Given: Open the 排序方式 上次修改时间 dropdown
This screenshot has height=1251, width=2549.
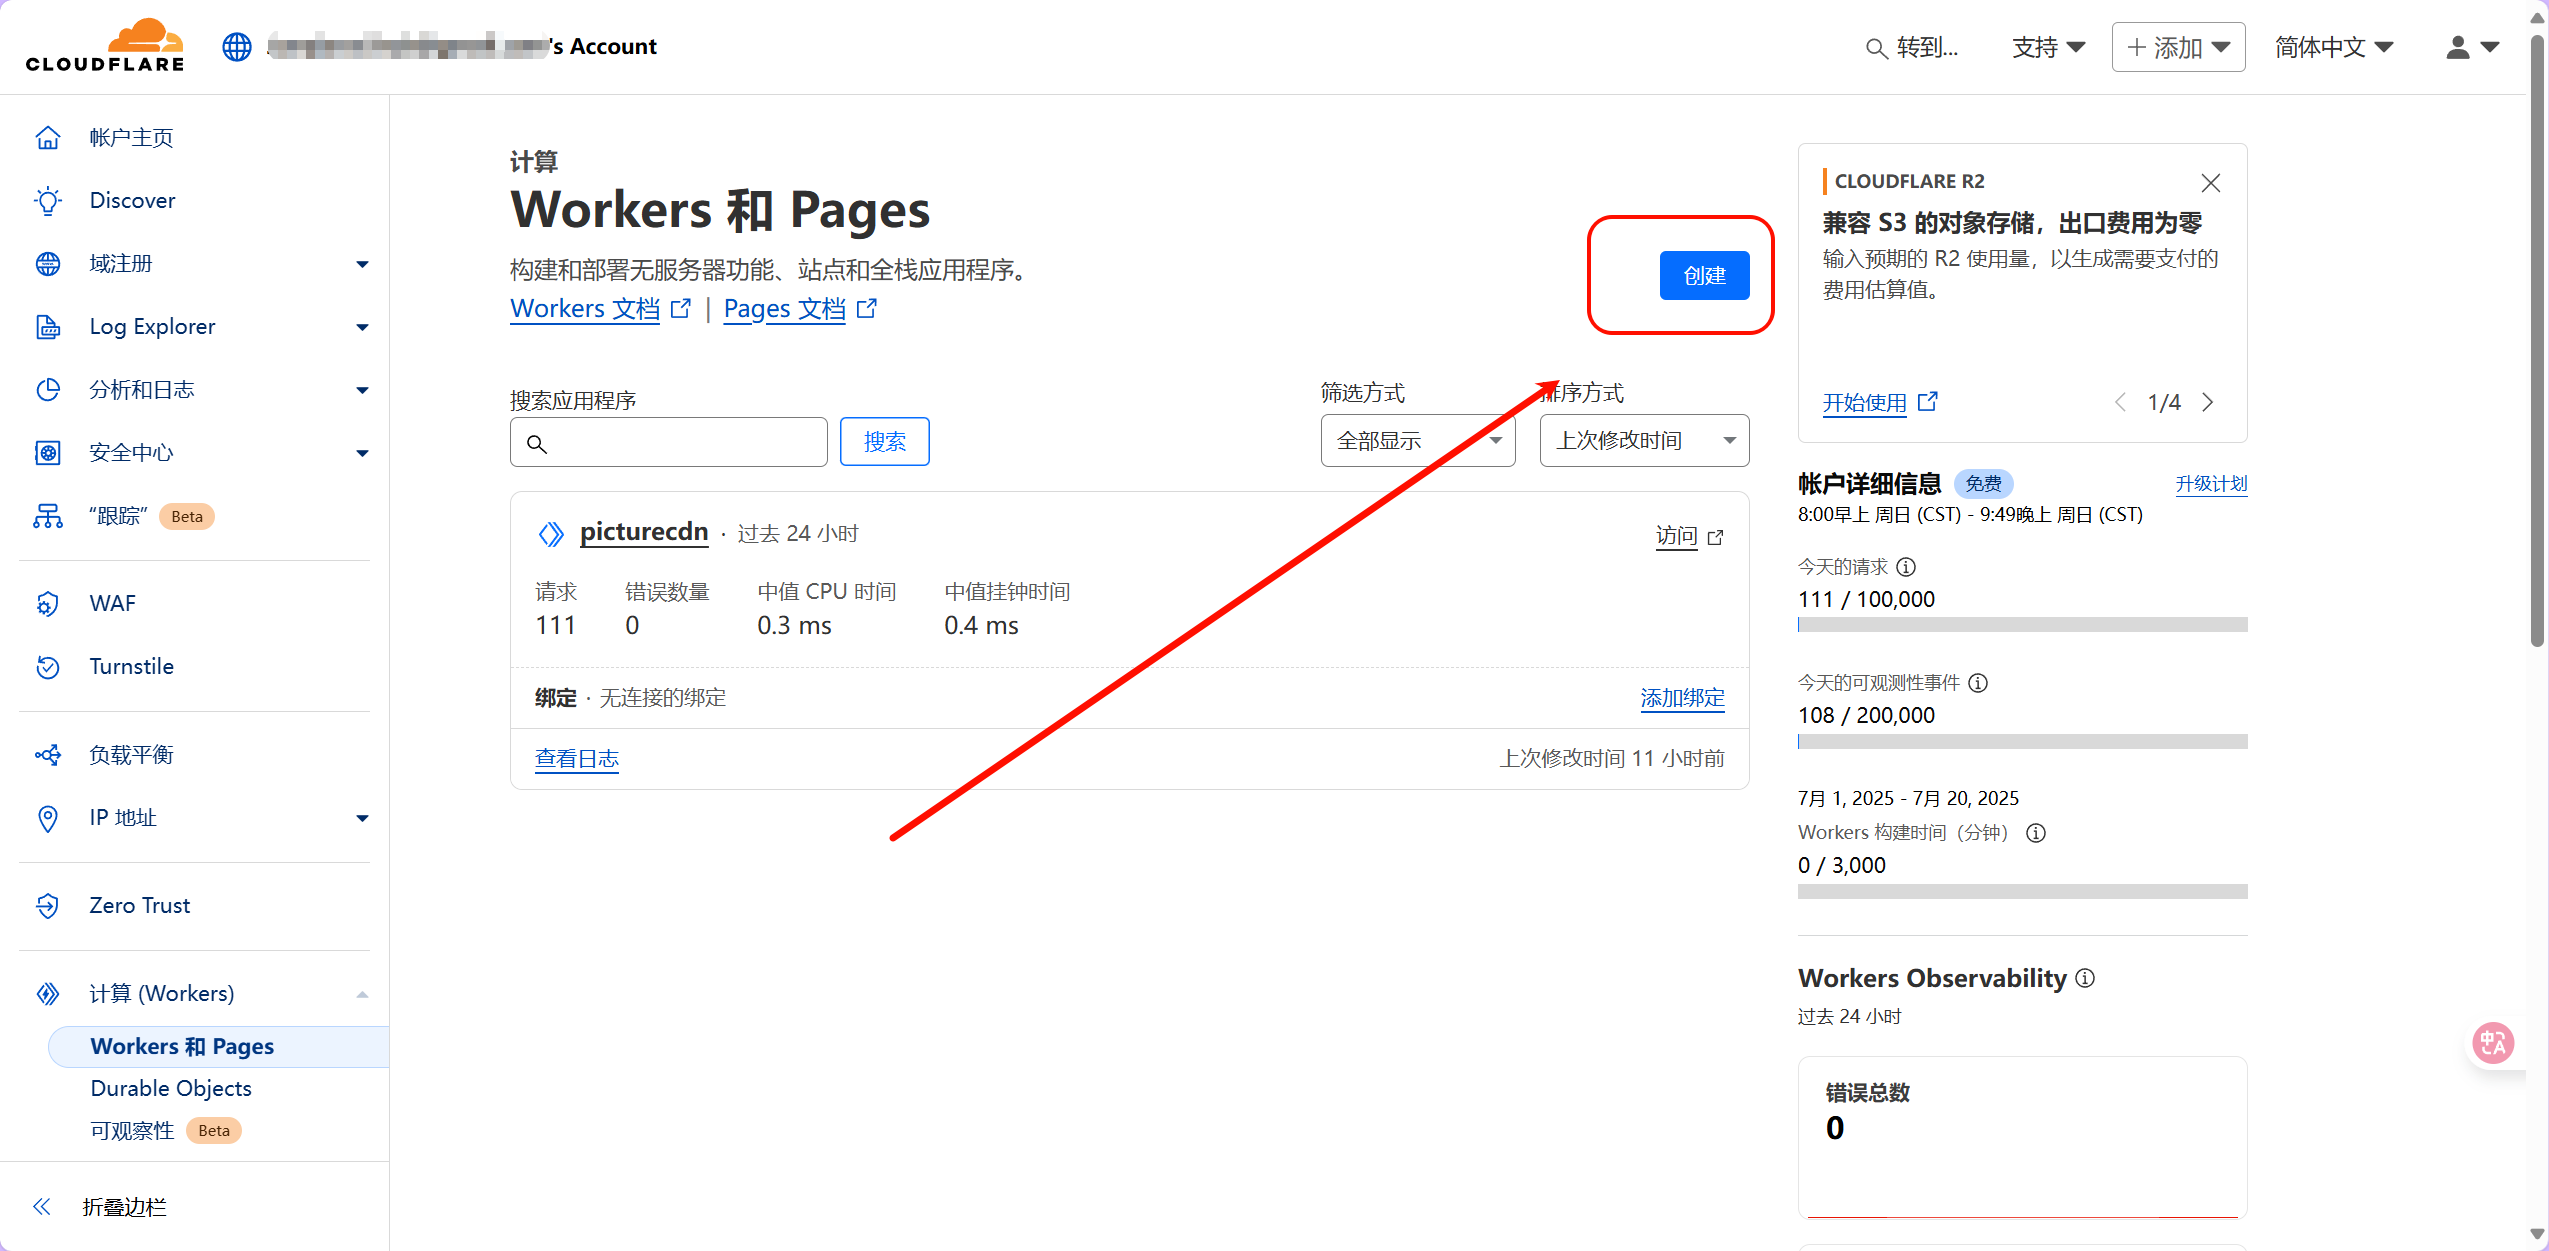Looking at the screenshot, I should (1644, 441).
